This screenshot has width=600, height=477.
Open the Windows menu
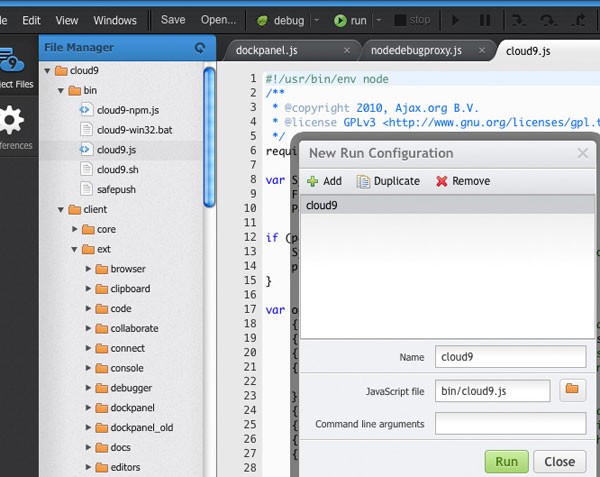115,20
